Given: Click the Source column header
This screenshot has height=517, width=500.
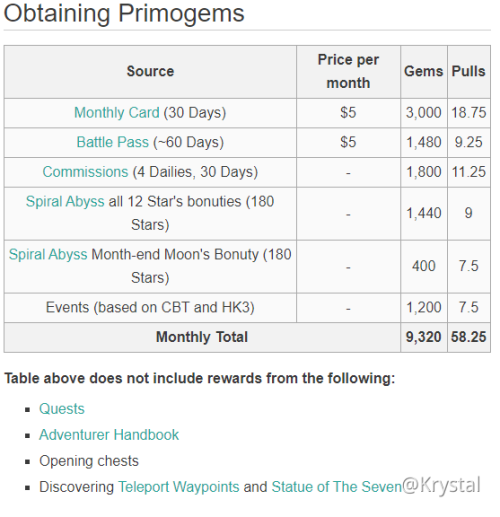Looking at the screenshot, I should 150,71.
